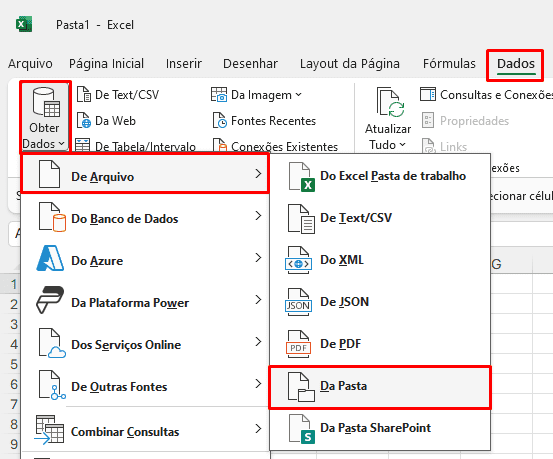Click the SharePoint folder icon
This screenshot has height=459, width=553.
click(302, 429)
